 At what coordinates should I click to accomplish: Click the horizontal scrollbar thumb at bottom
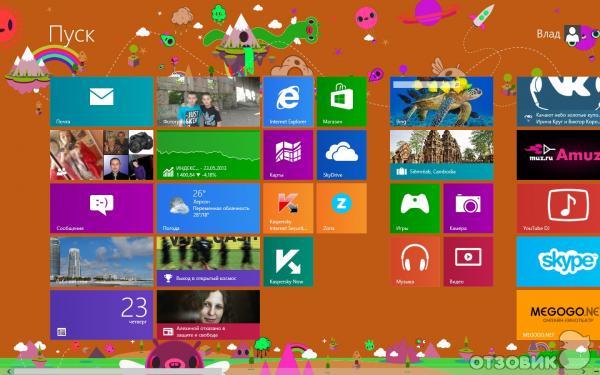(119, 372)
